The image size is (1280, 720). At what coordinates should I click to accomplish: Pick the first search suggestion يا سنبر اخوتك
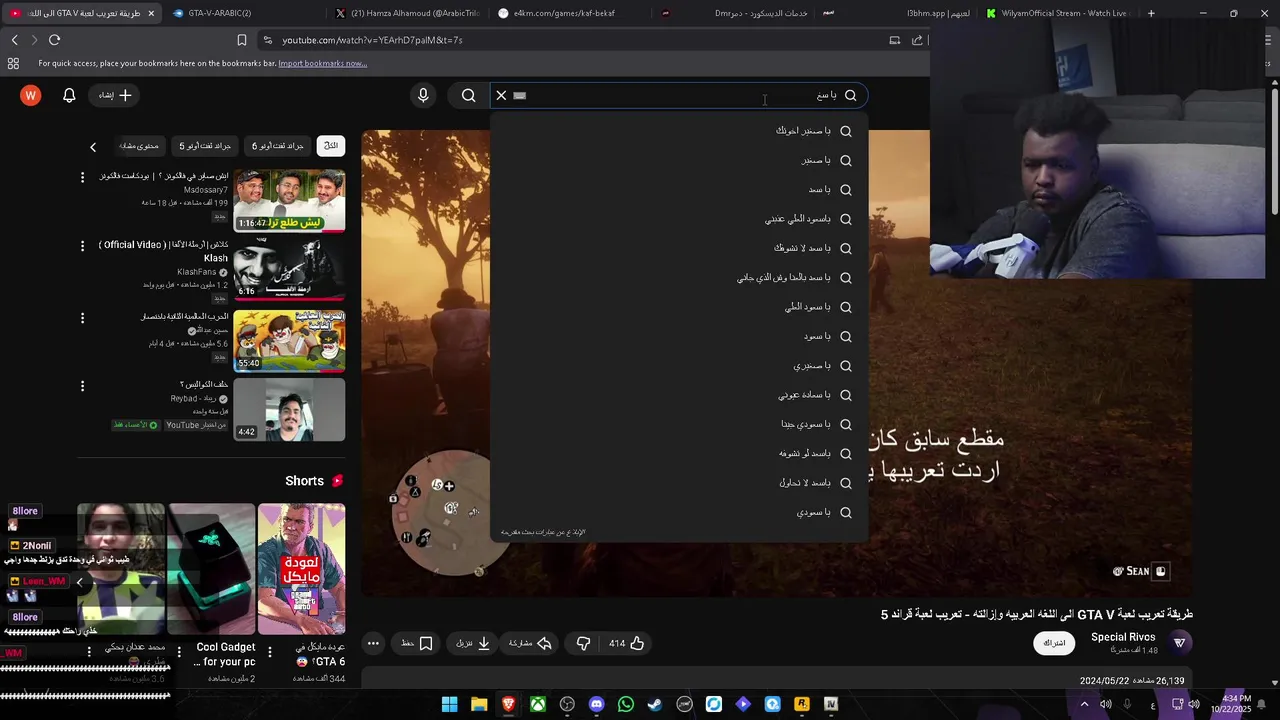[680, 131]
